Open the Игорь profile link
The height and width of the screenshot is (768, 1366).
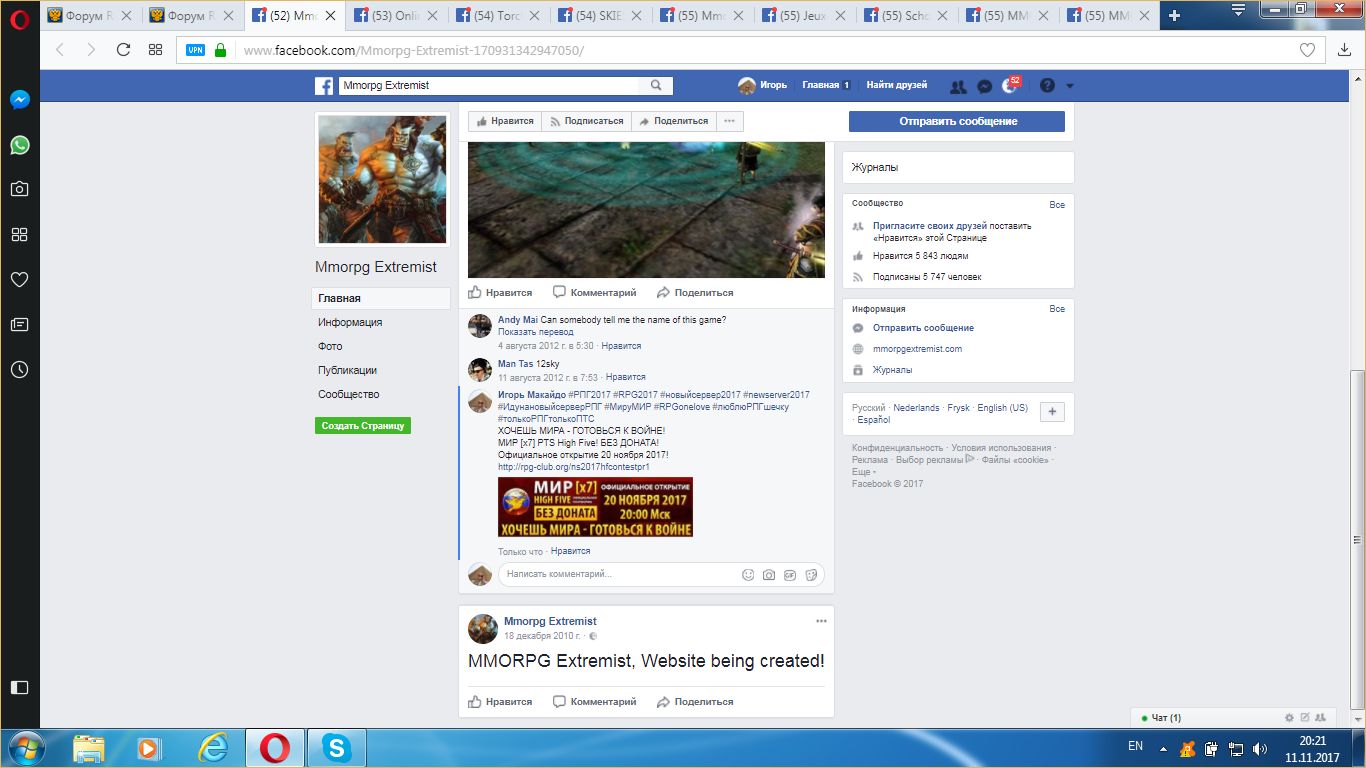[763, 86]
